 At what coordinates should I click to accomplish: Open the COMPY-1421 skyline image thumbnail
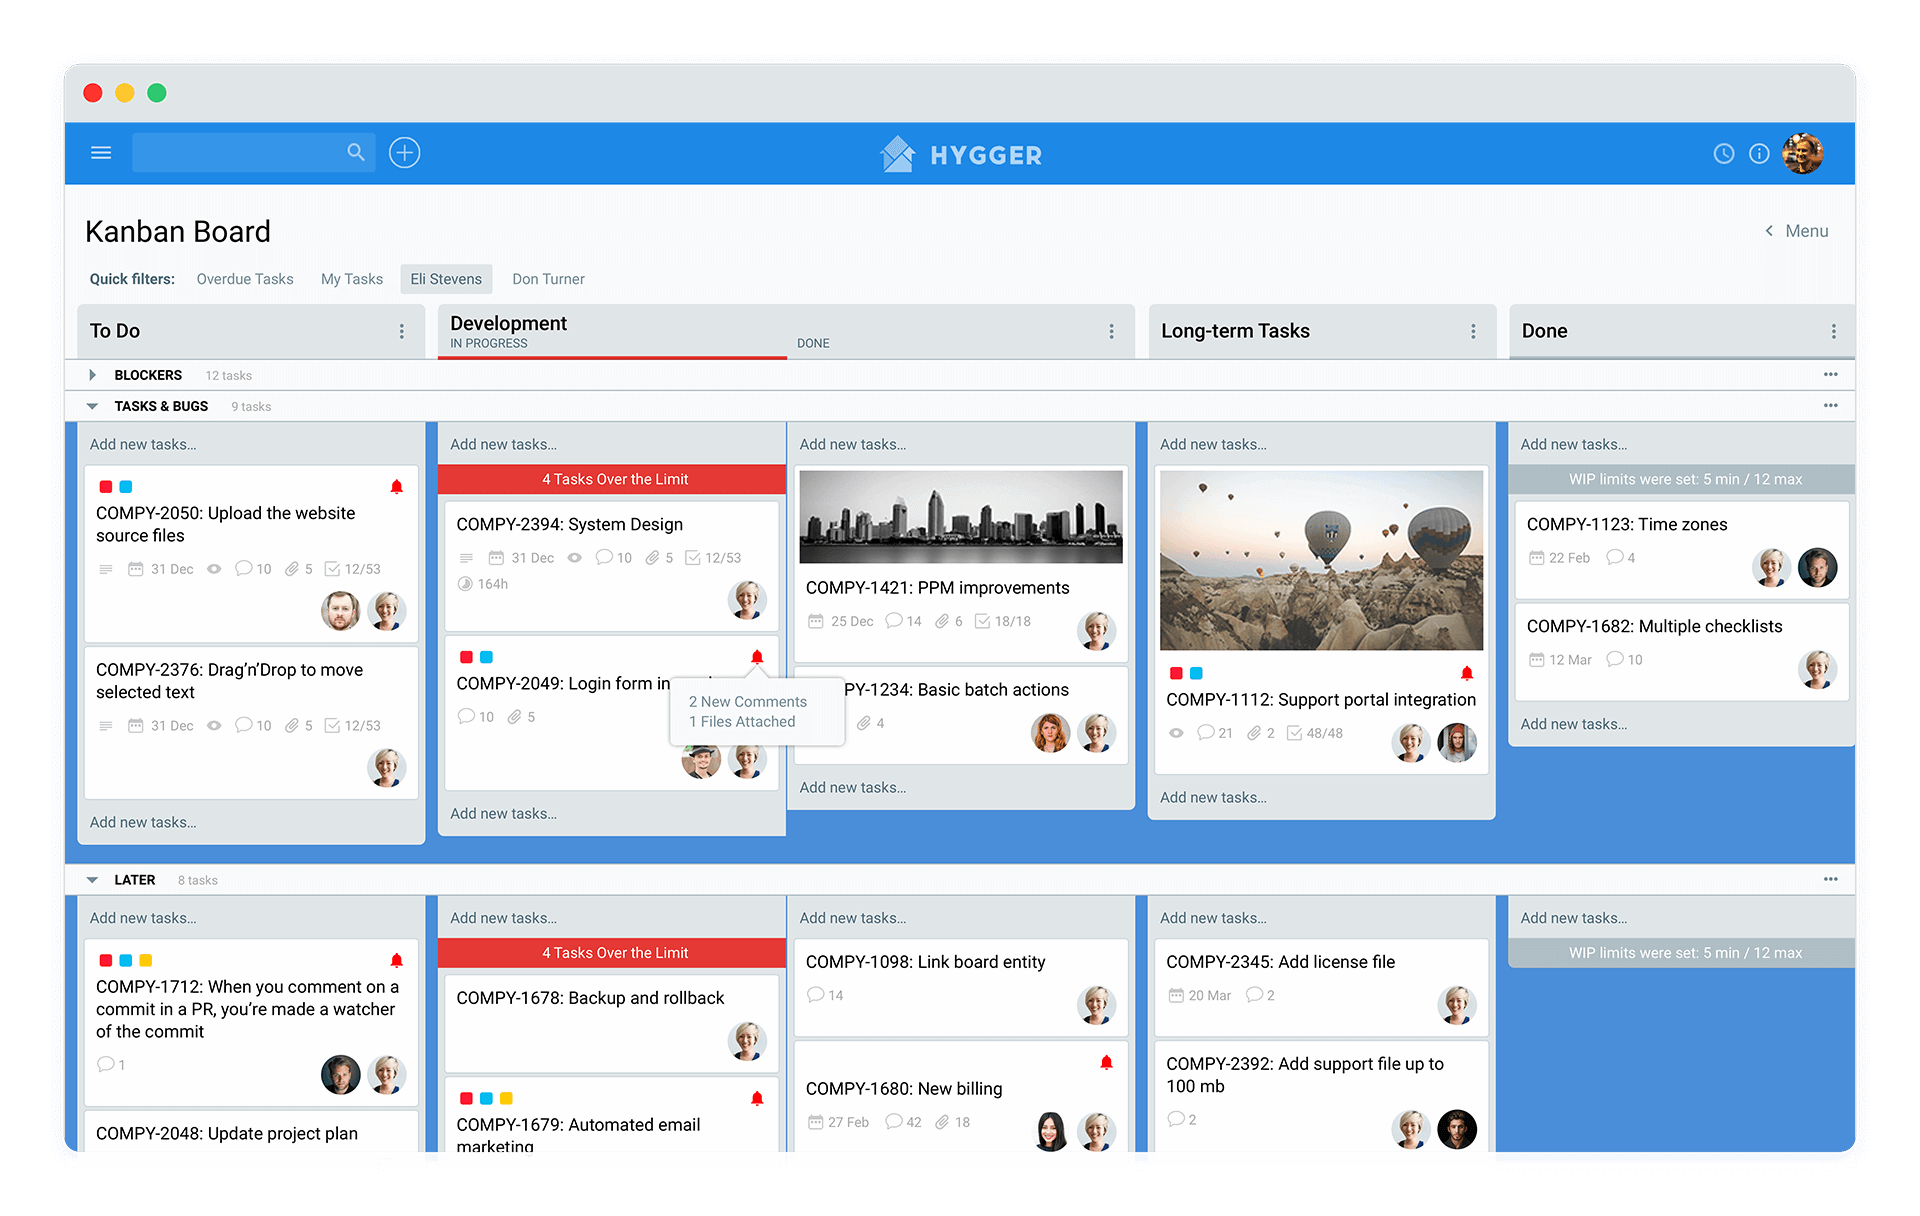pyautogui.click(x=960, y=517)
